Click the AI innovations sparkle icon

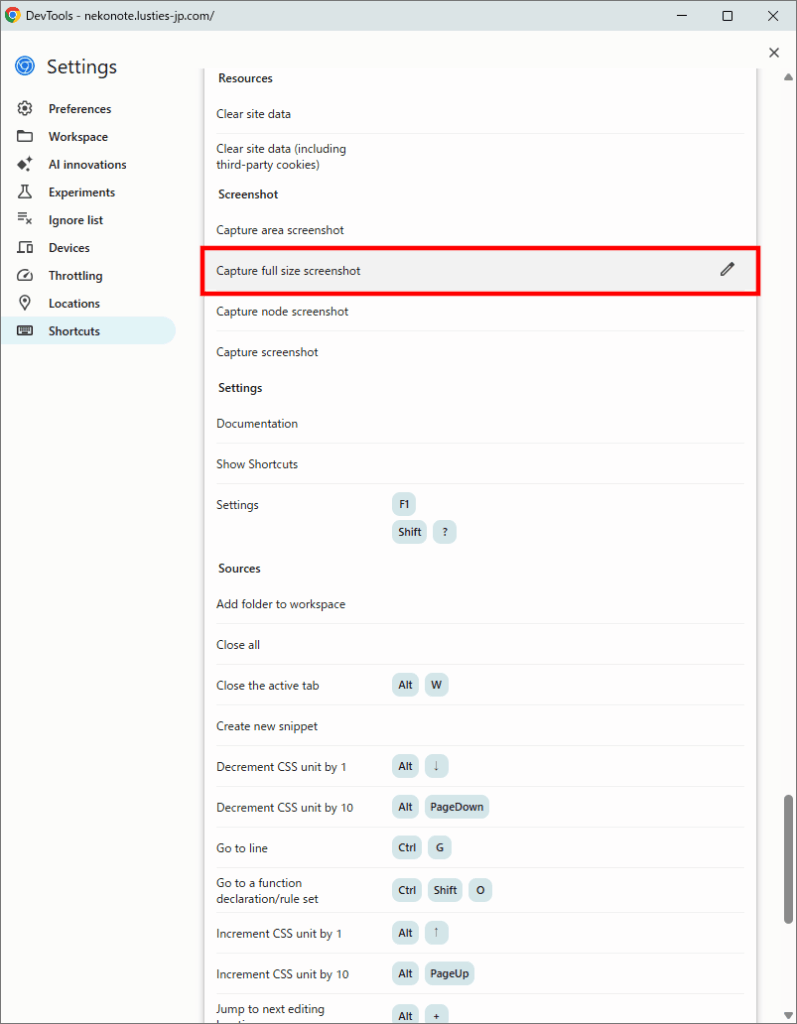[x=25, y=164]
